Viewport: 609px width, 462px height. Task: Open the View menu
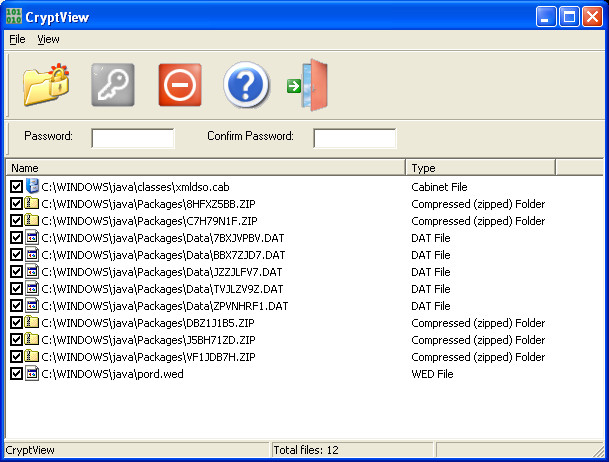coord(48,39)
